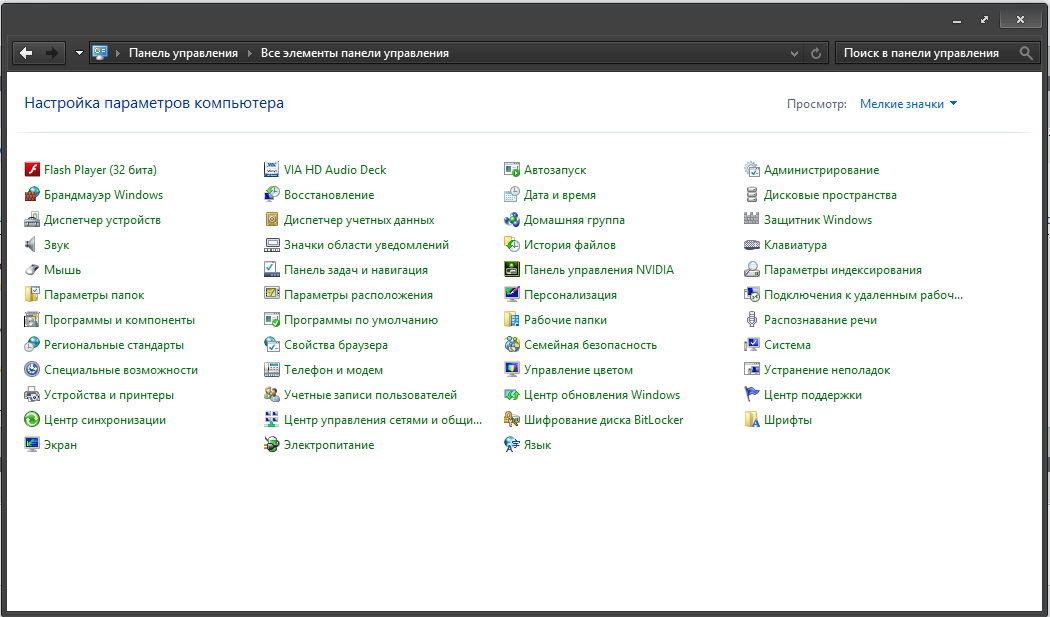This screenshot has height=617, width=1050.
Task: Click the Электропитание icon
Action: (x=271, y=445)
